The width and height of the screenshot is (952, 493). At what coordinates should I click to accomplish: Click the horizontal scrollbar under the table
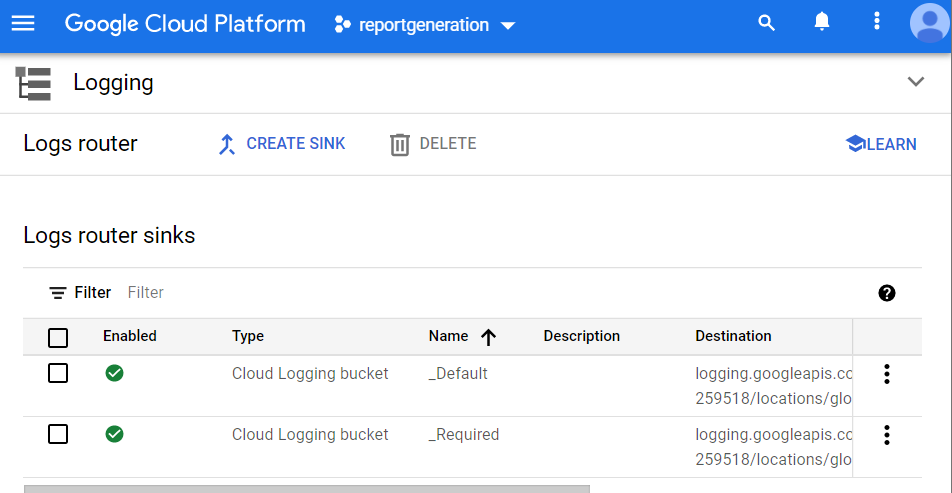point(306,489)
